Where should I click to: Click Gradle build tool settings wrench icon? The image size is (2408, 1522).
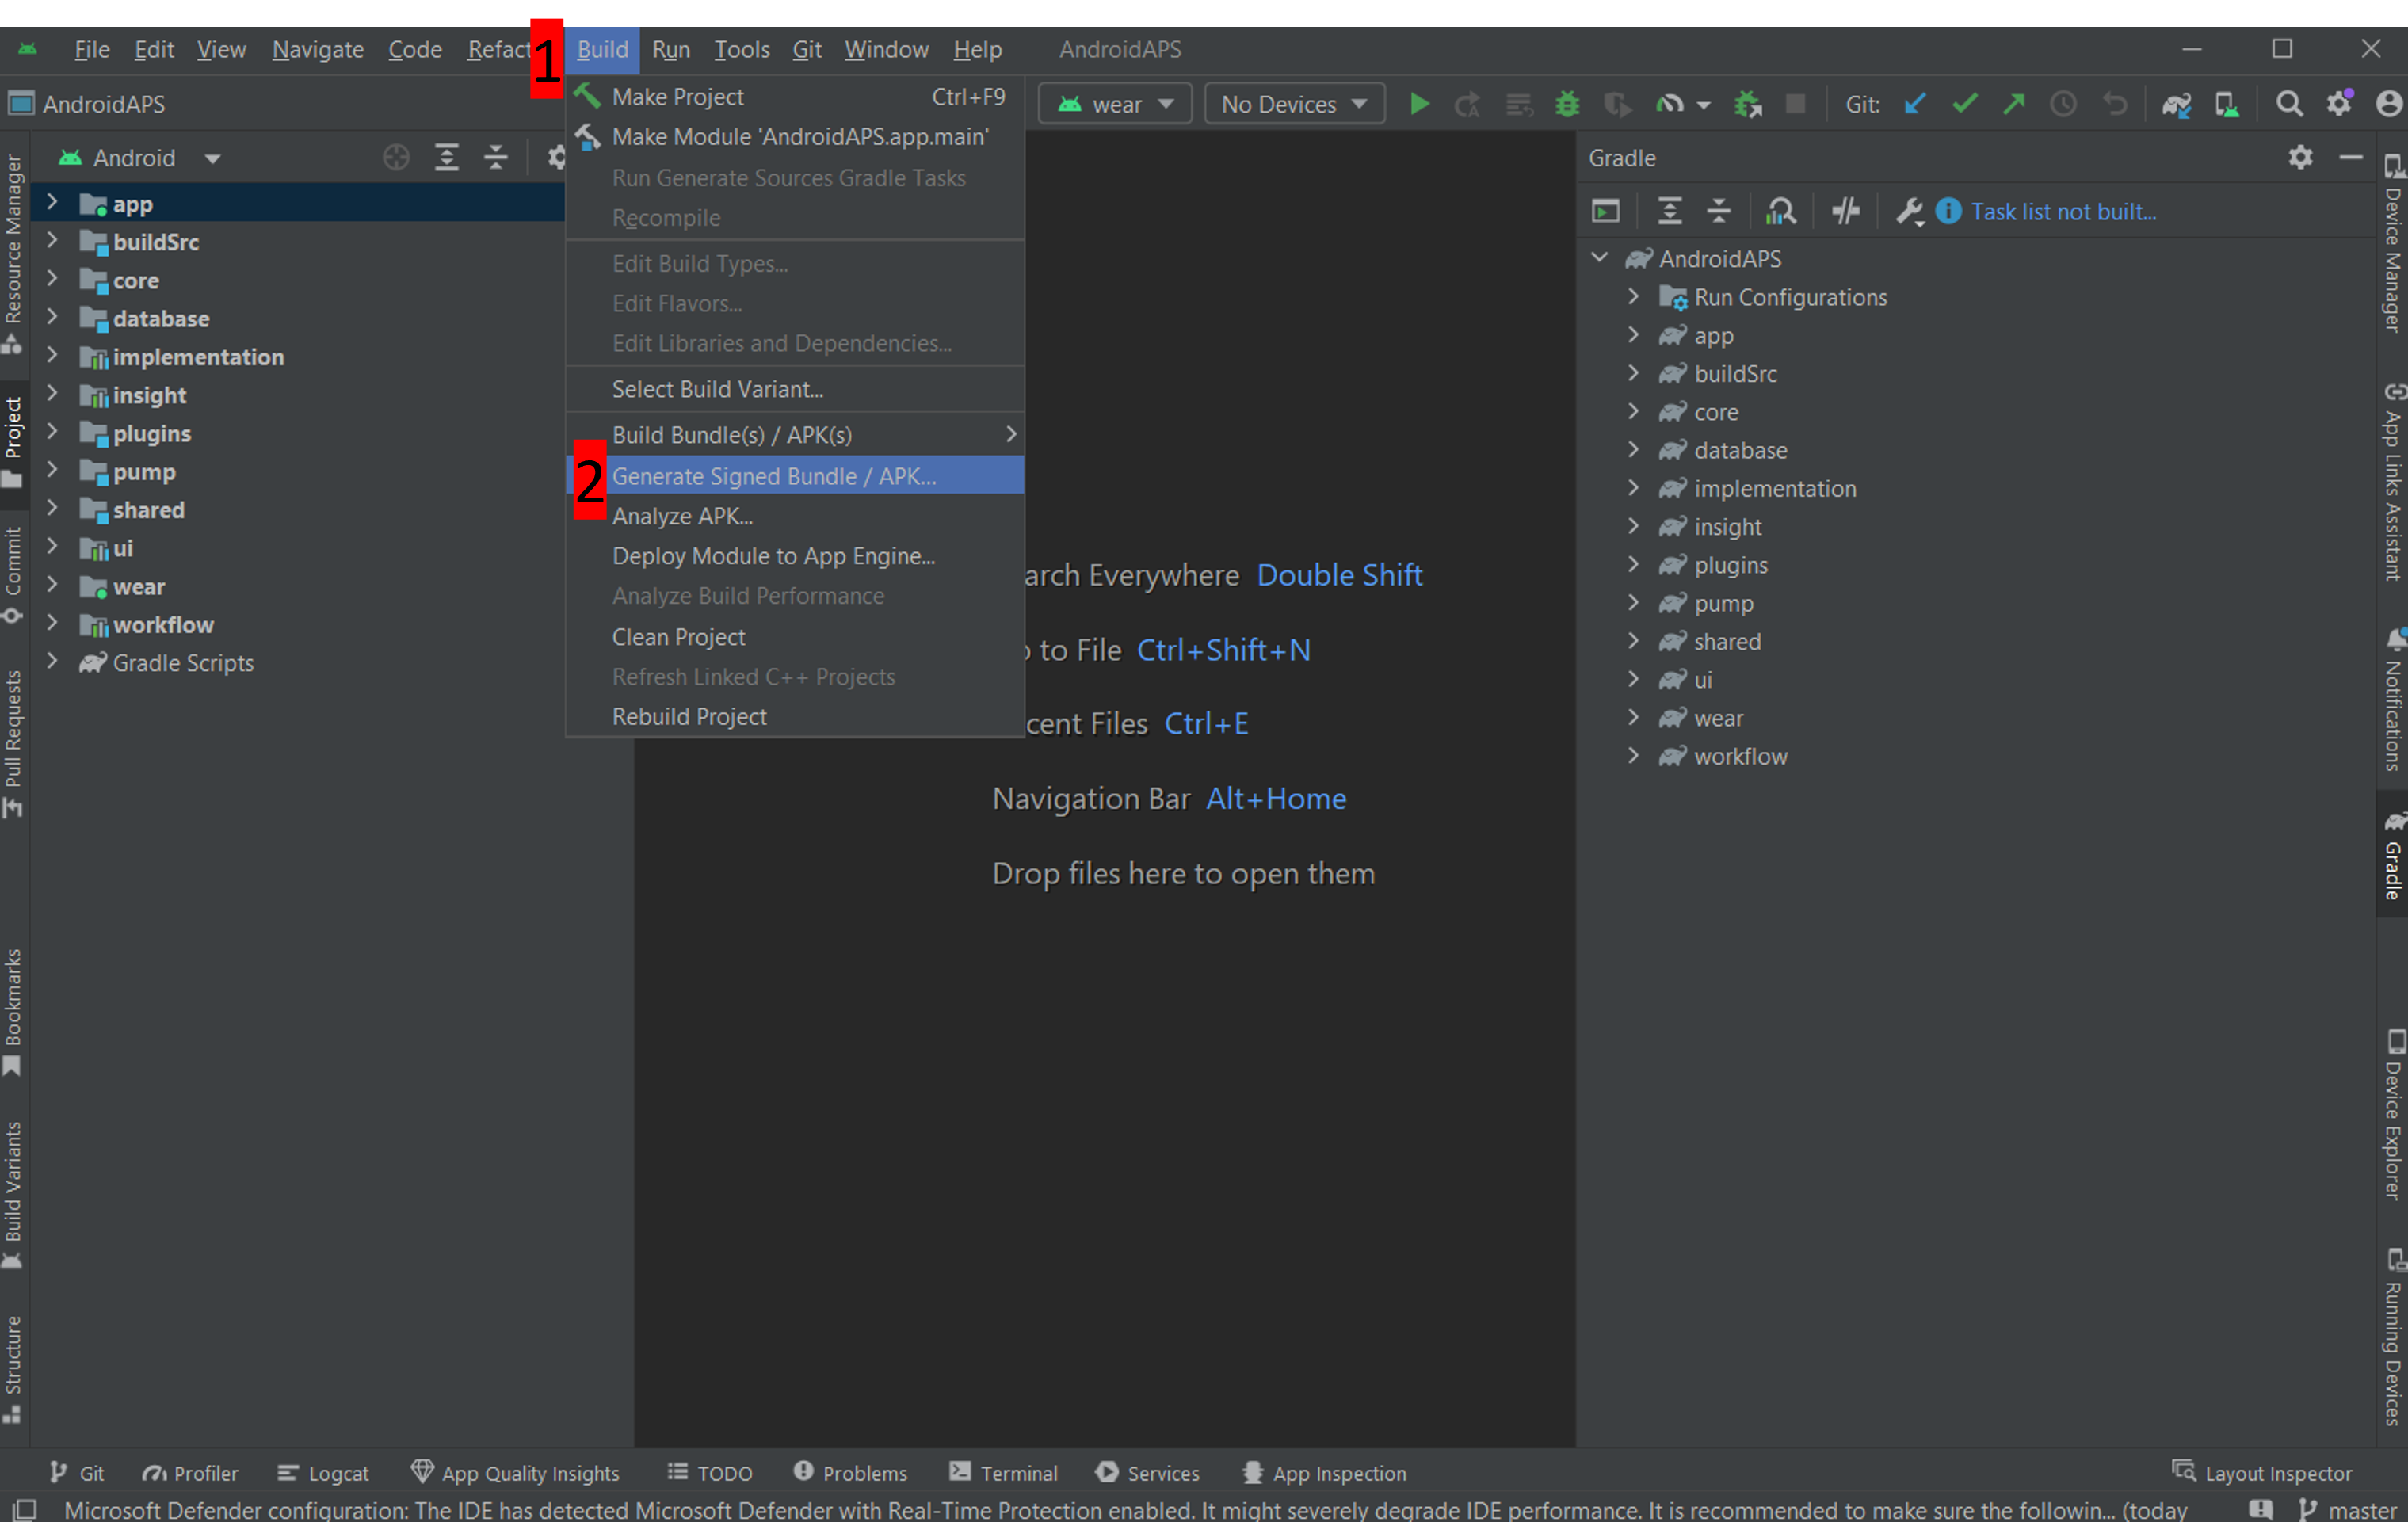[x=1909, y=212]
